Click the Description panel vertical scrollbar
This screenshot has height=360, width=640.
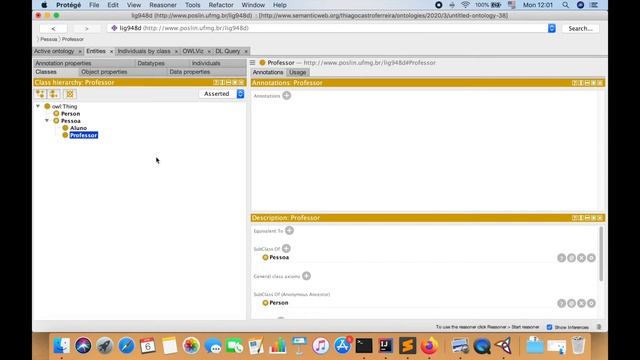601,254
